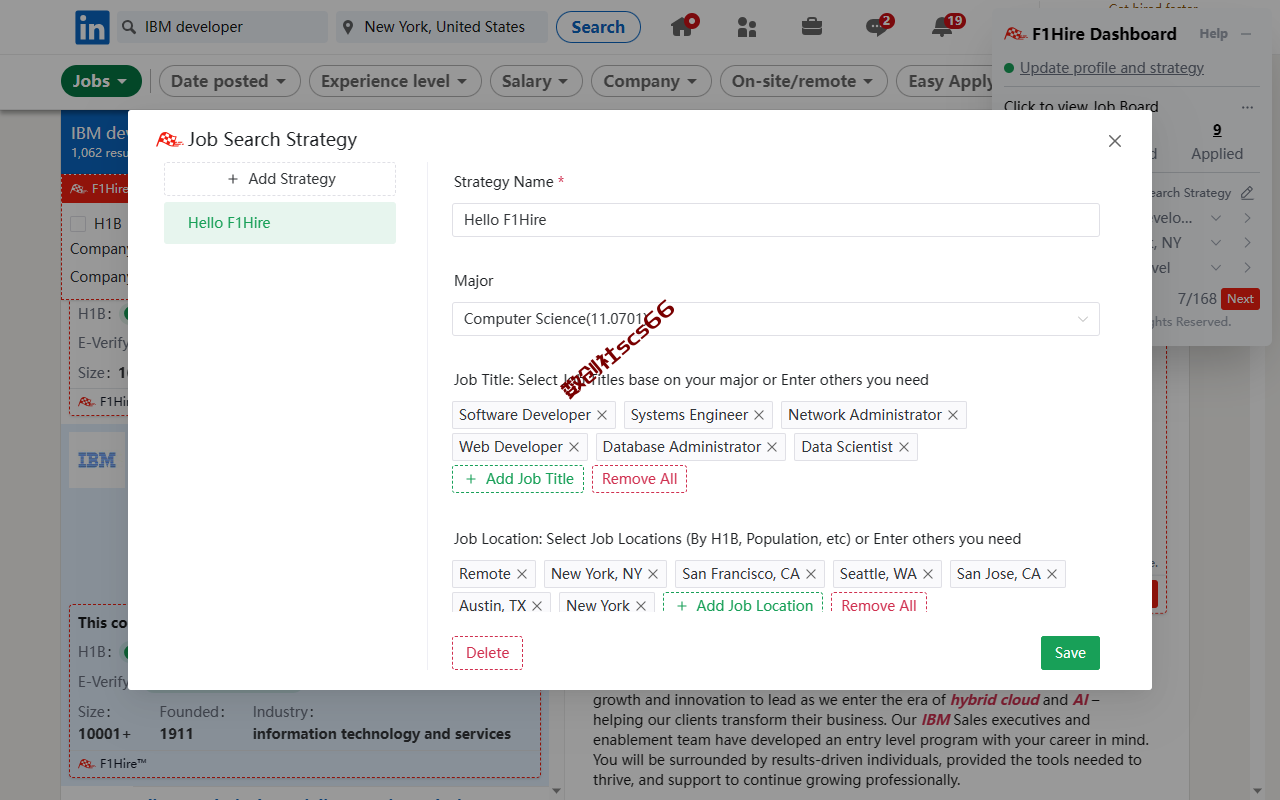Go to Next job in dashboard

pos(1240,299)
